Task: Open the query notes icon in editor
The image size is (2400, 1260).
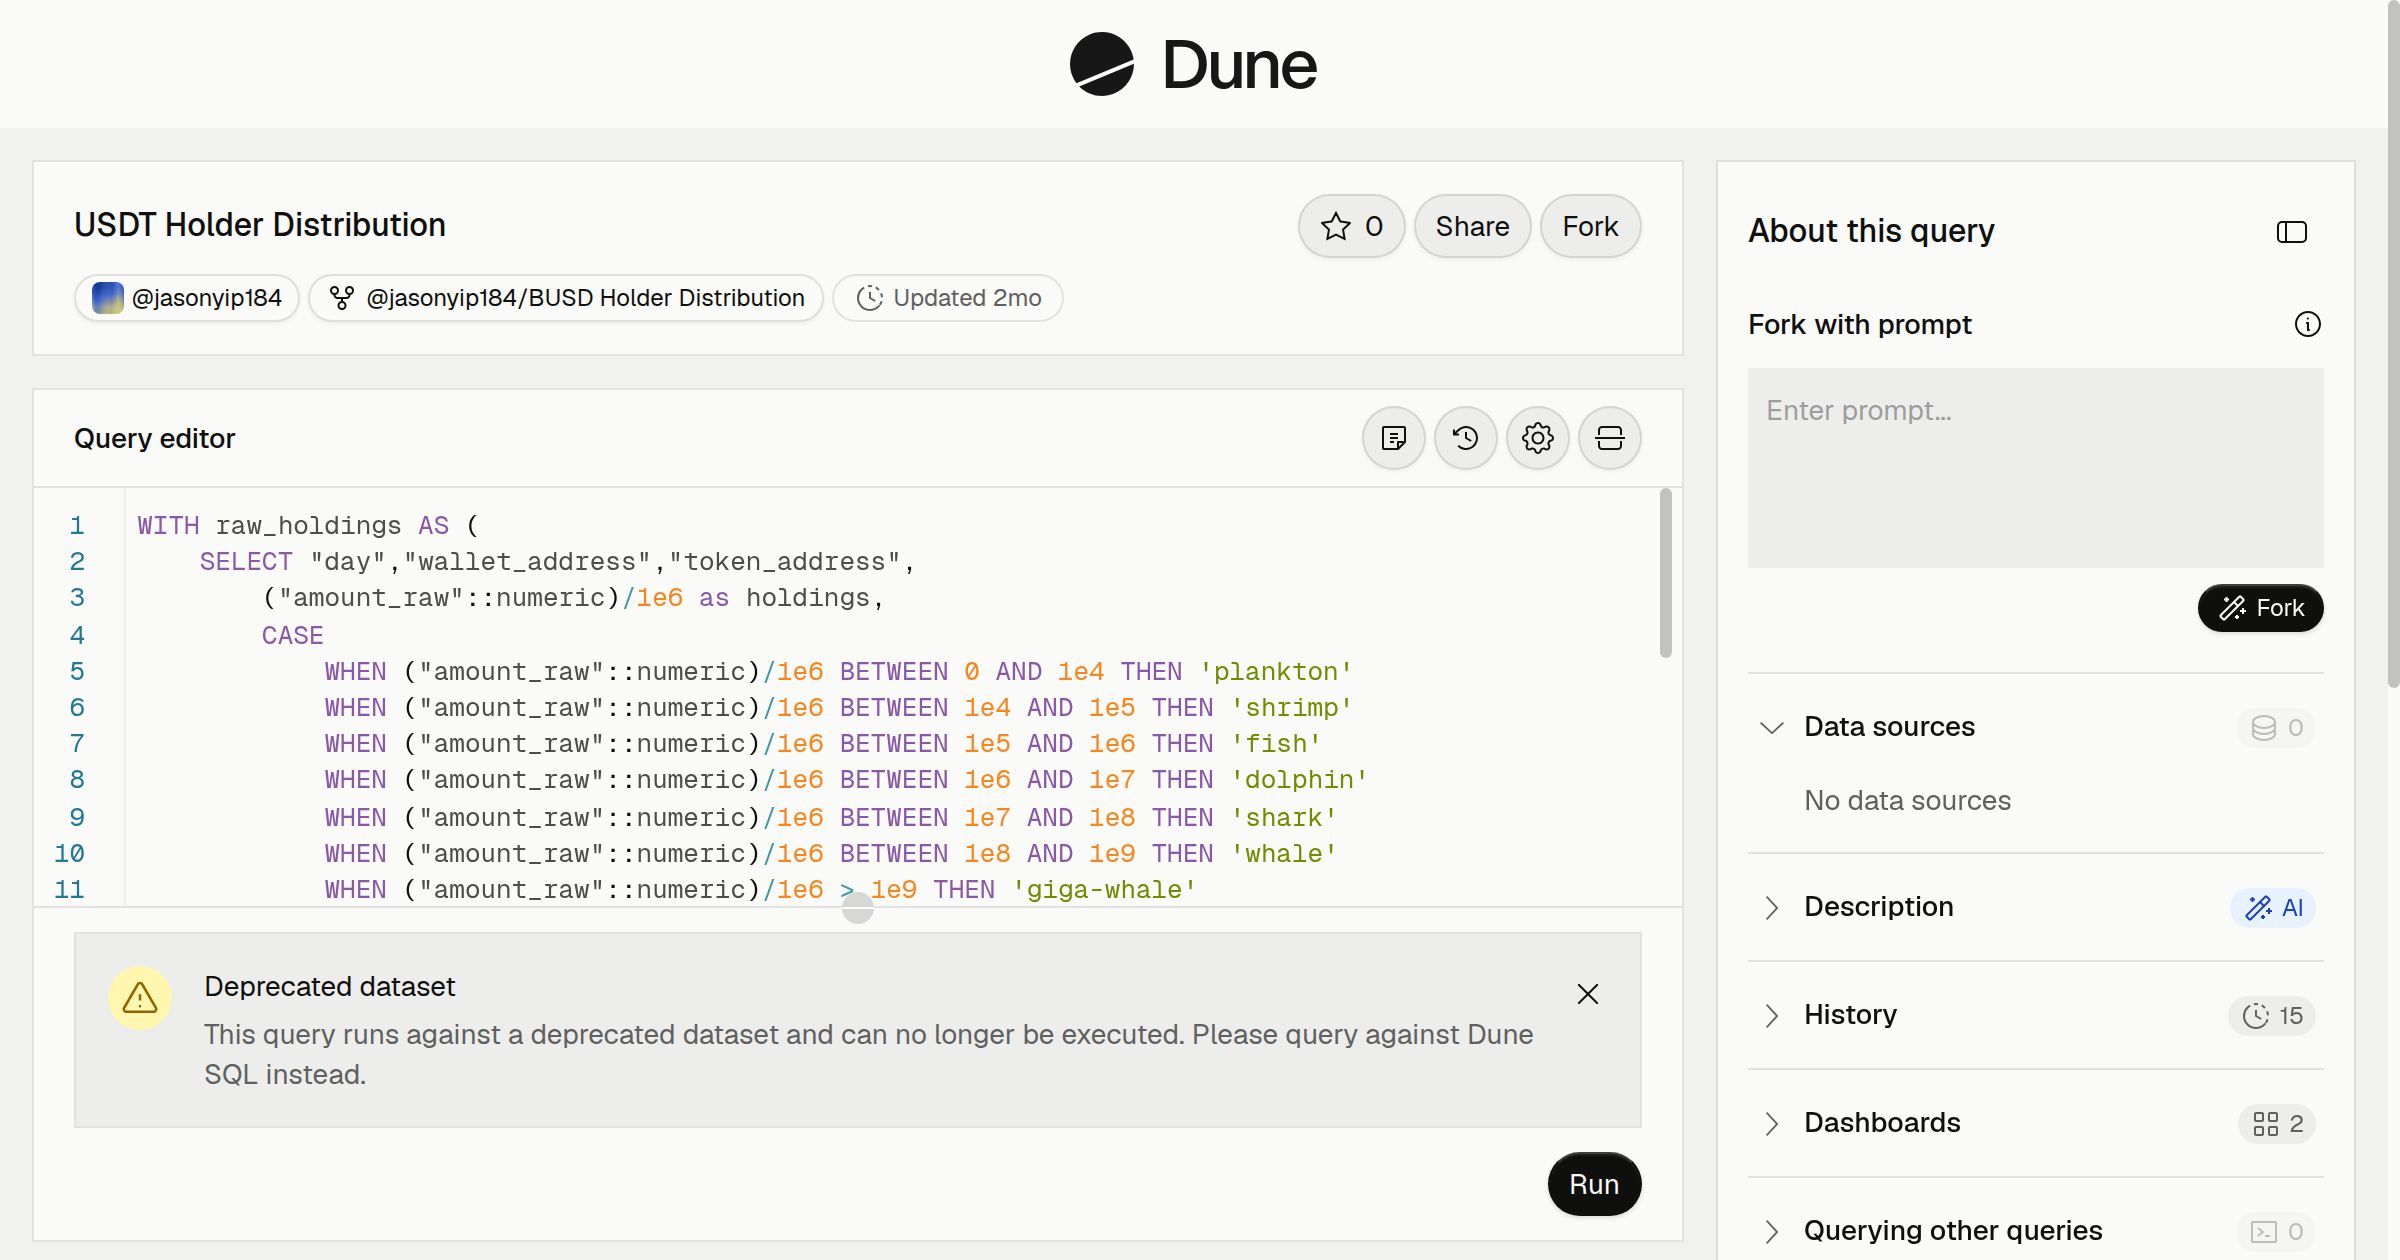Action: tap(1394, 438)
